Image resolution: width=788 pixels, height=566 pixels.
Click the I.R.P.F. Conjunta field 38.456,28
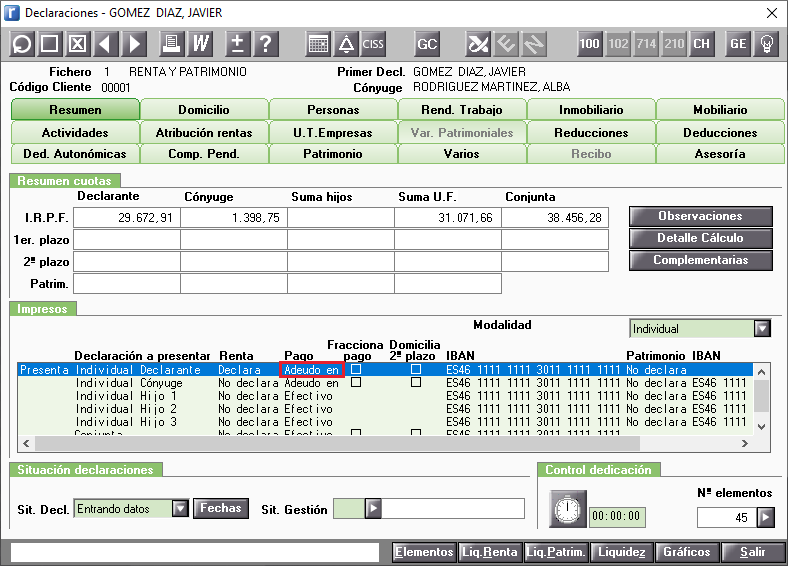(555, 218)
